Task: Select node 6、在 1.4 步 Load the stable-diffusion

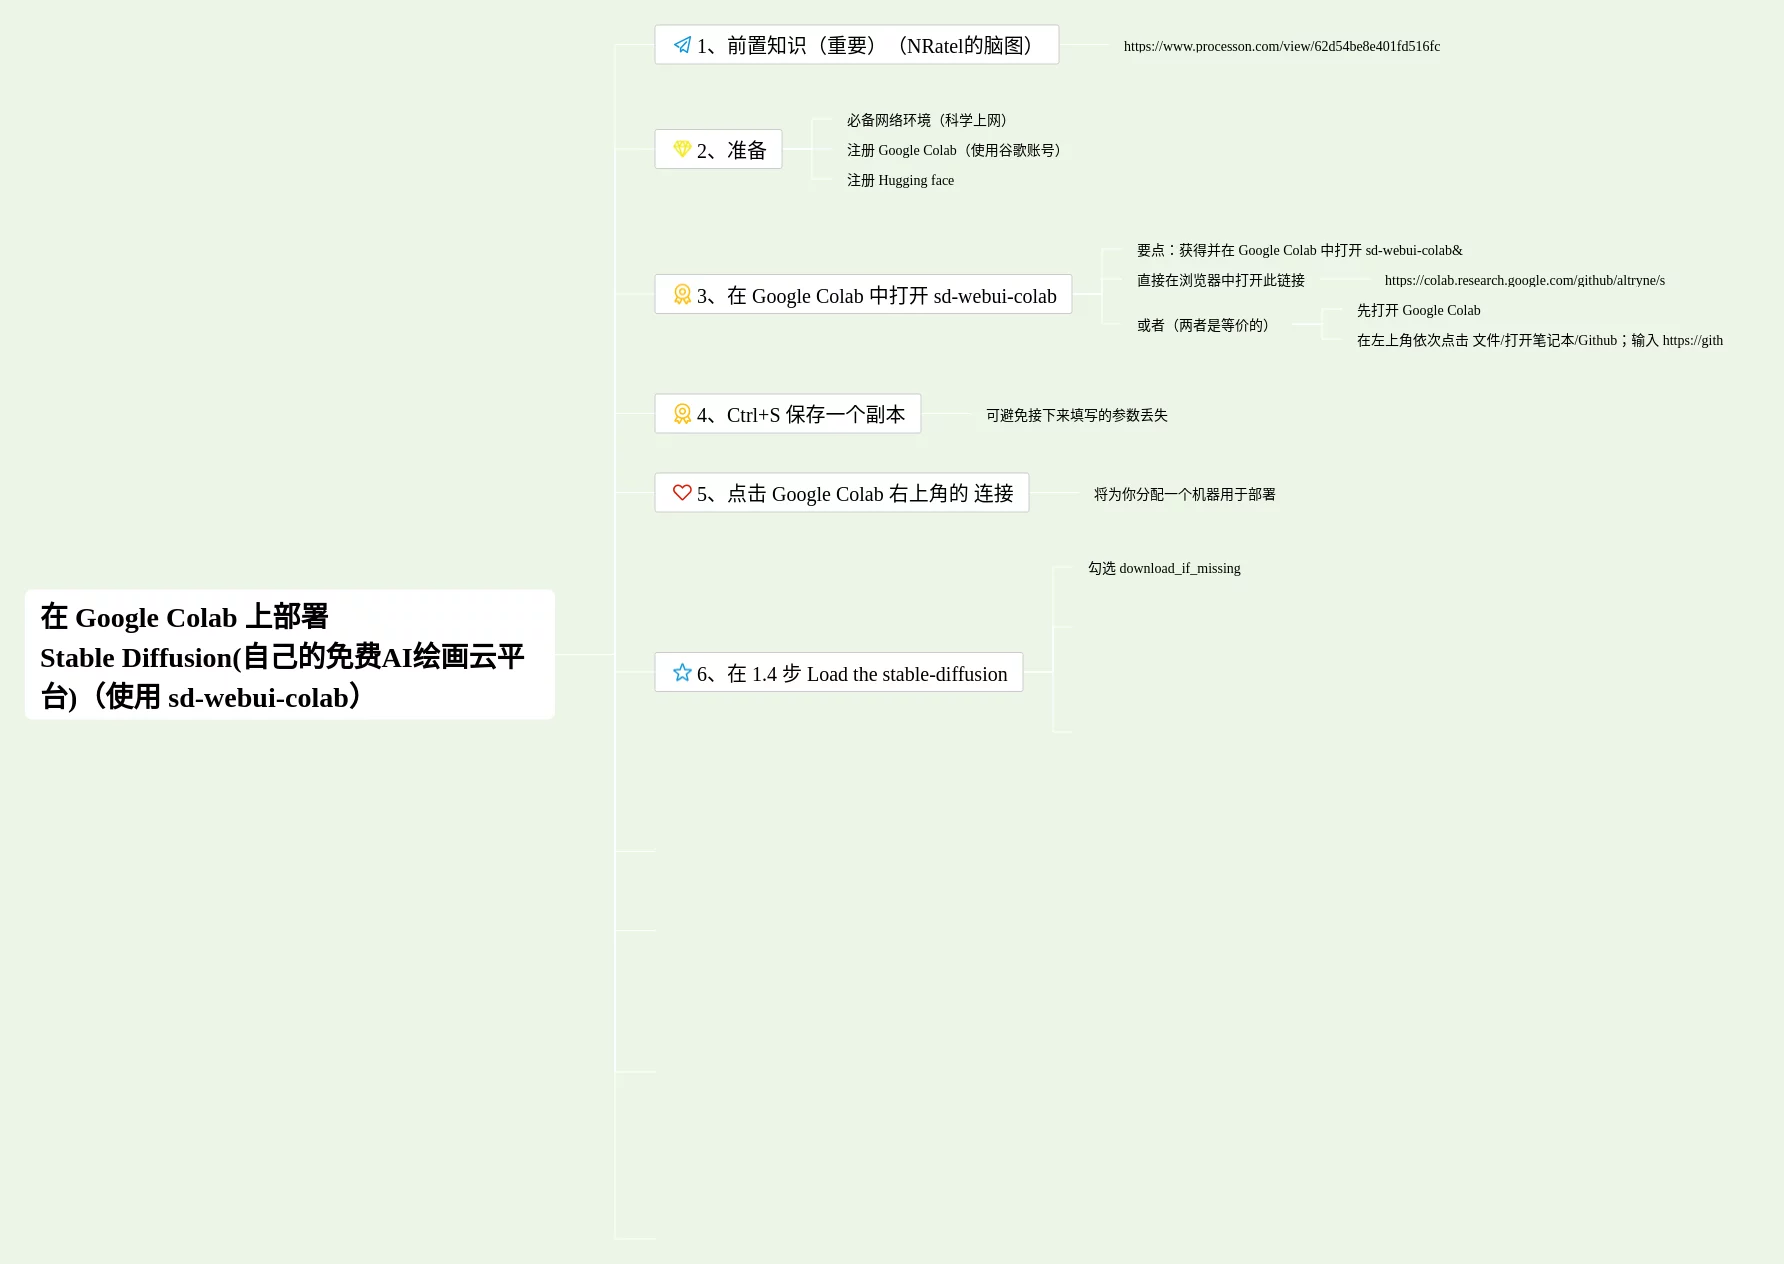Action: point(839,672)
